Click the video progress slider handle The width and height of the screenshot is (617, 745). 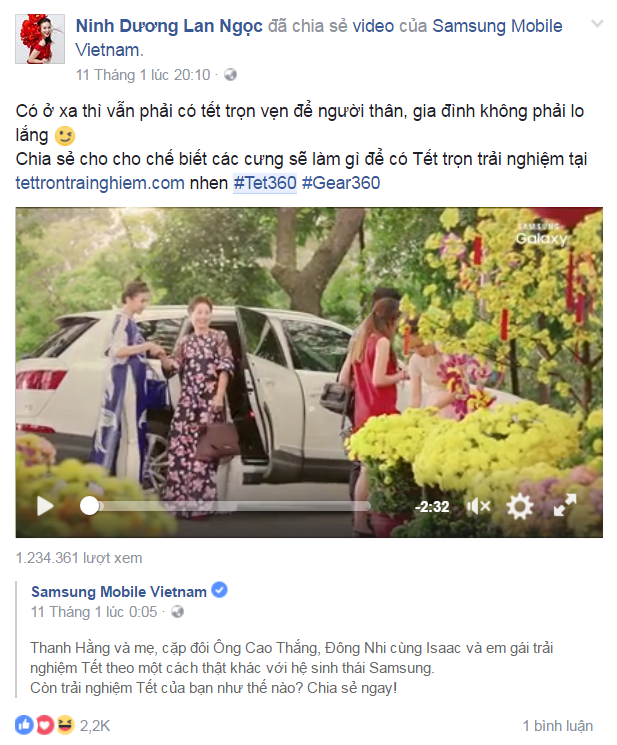tap(89, 506)
